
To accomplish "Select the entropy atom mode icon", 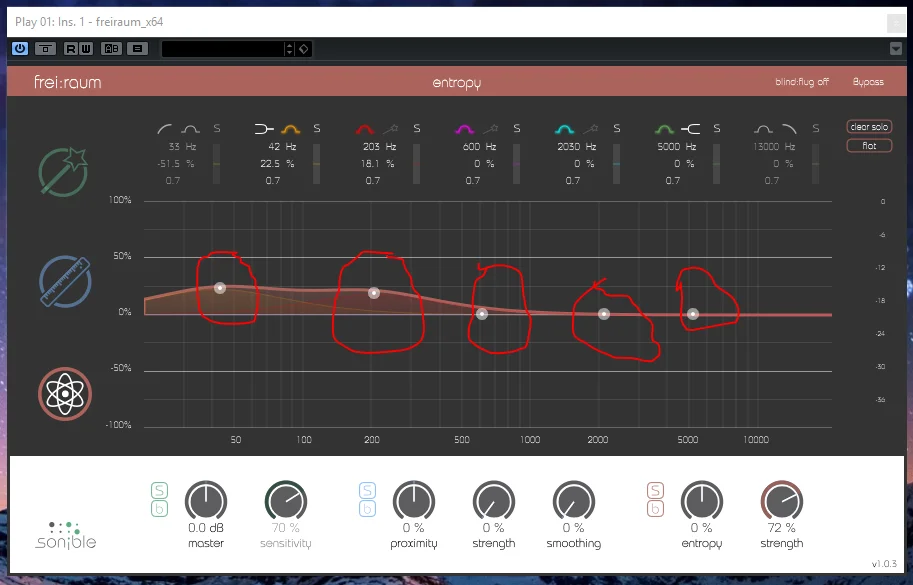I will click(65, 393).
